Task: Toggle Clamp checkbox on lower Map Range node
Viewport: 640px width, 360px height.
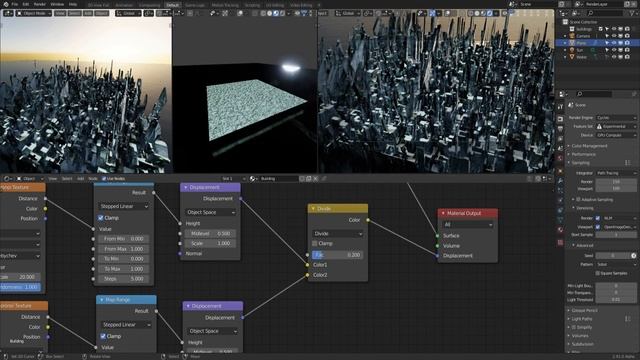Action: coord(103,336)
